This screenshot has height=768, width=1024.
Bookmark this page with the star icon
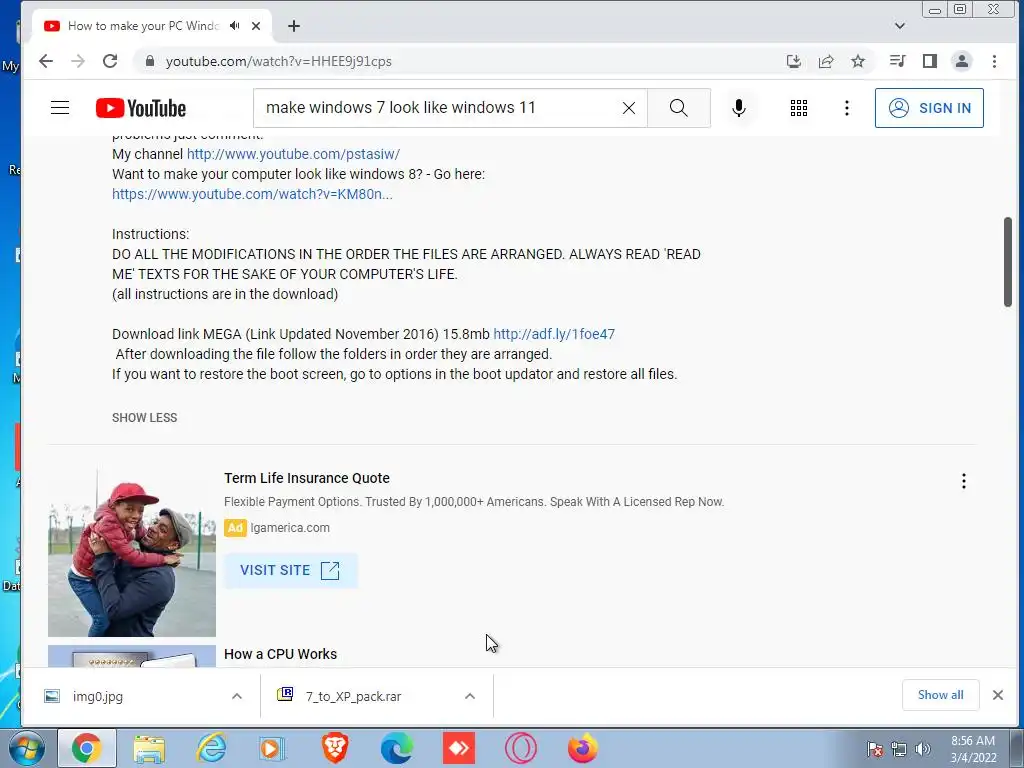tap(858, 61)
